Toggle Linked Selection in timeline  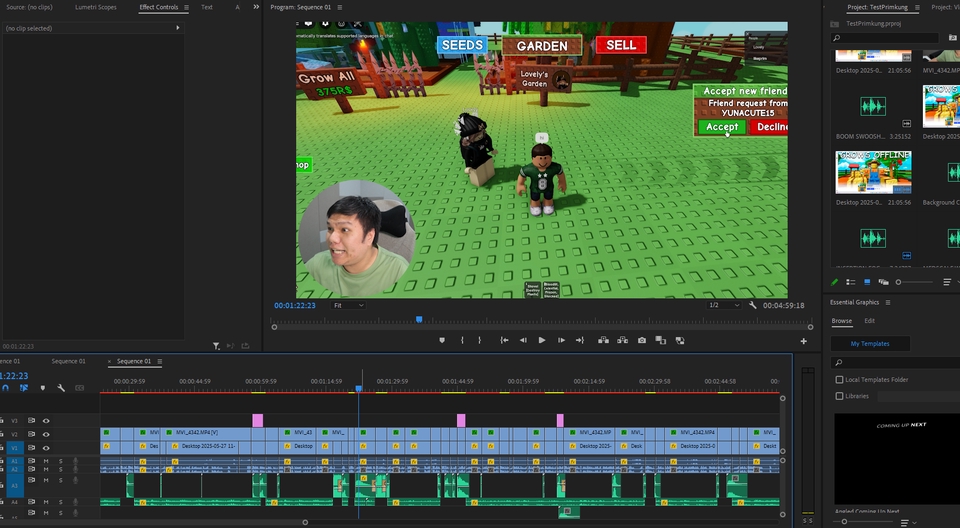coord(24,388)
